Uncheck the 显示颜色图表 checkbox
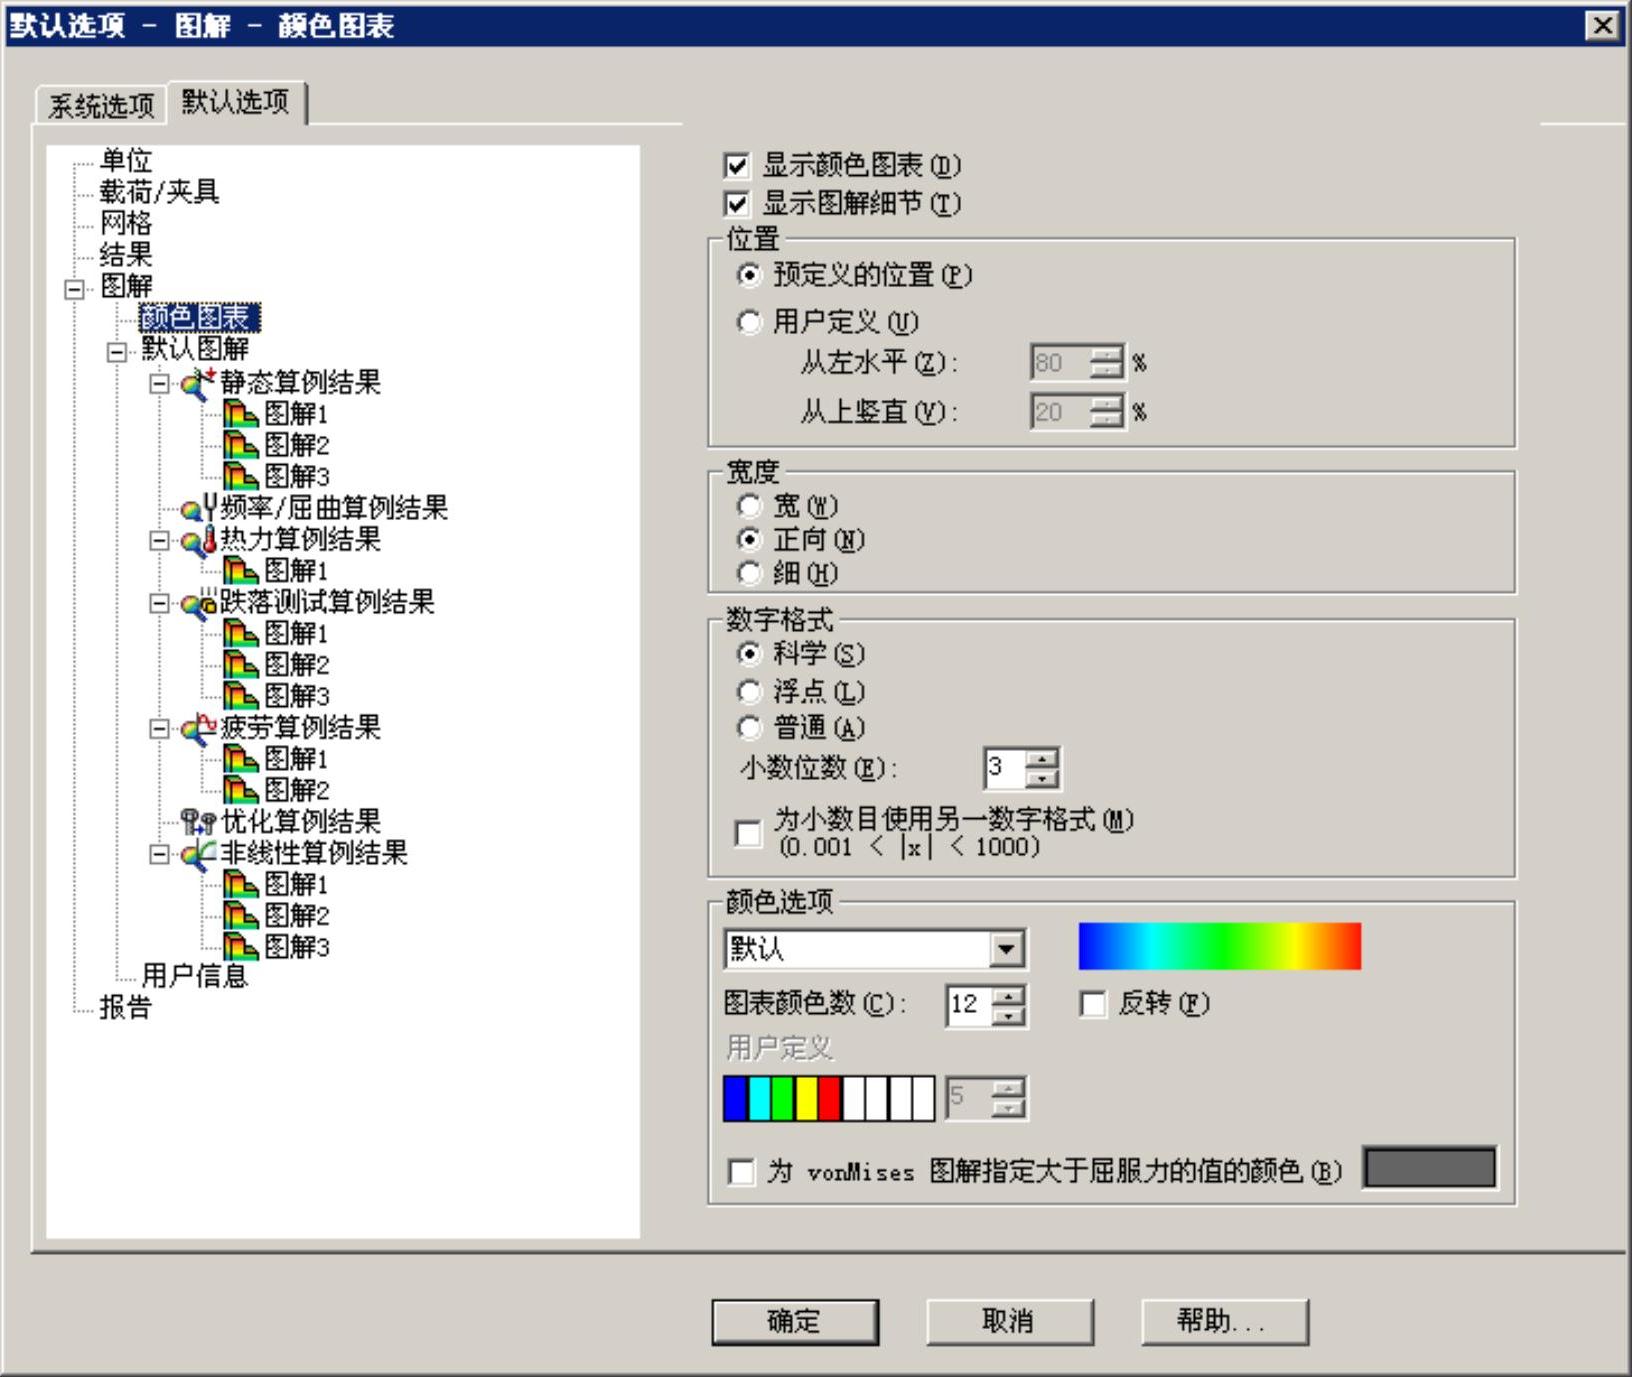Screen dimensions: 1632x1377 point(737,166)
